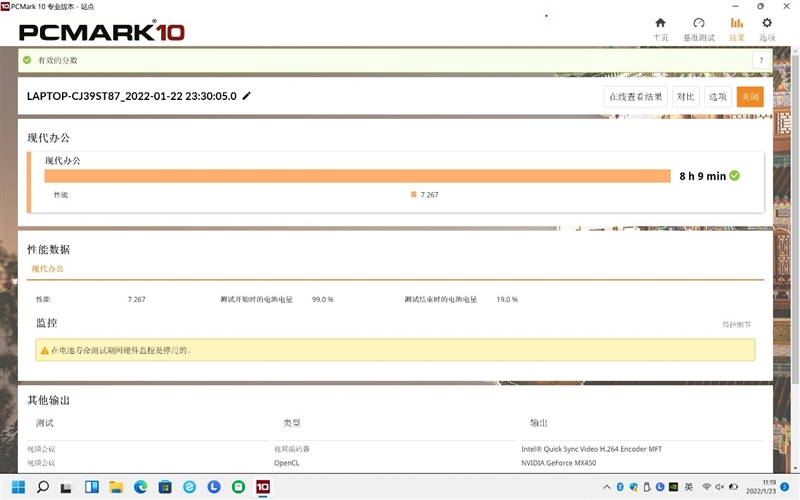The image size is (800, 500).
Task: Switch input method via 英 indicator
Action: [x=689, y=487]
